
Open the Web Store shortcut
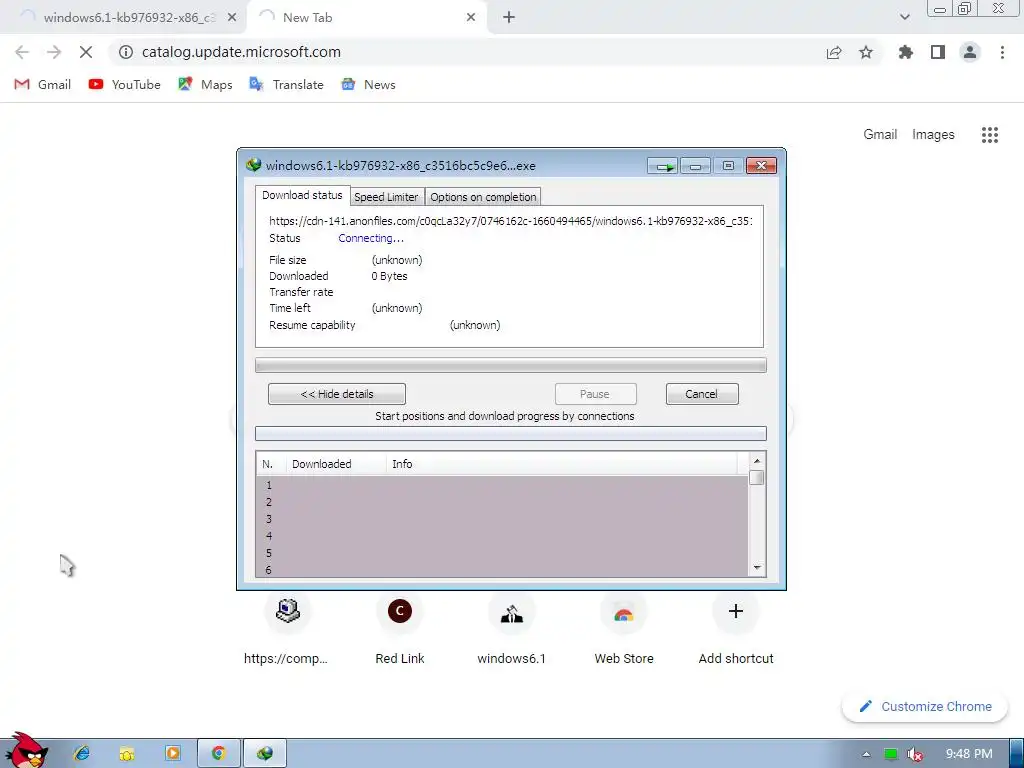pyautogui.click(x=624, y=627)
